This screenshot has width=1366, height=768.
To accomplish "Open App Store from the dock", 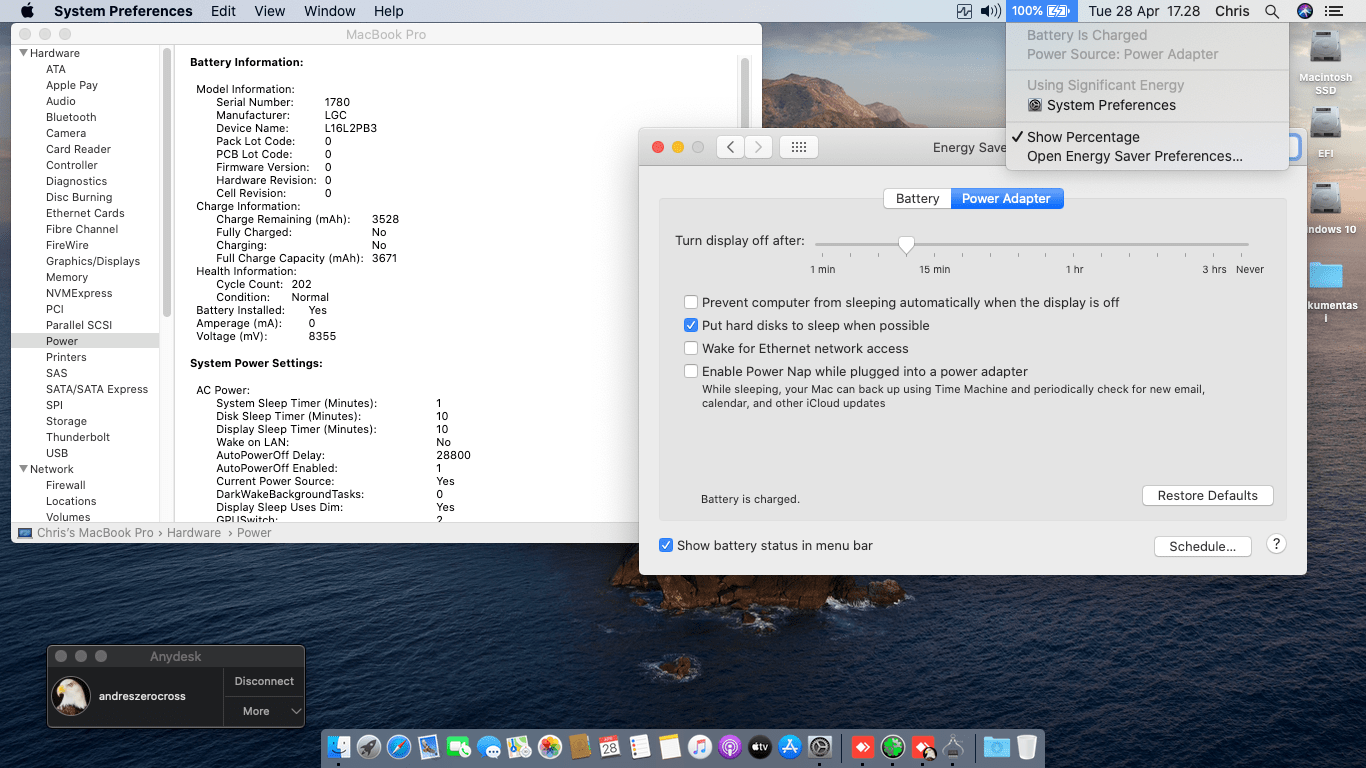I will (x=790, y=746).
